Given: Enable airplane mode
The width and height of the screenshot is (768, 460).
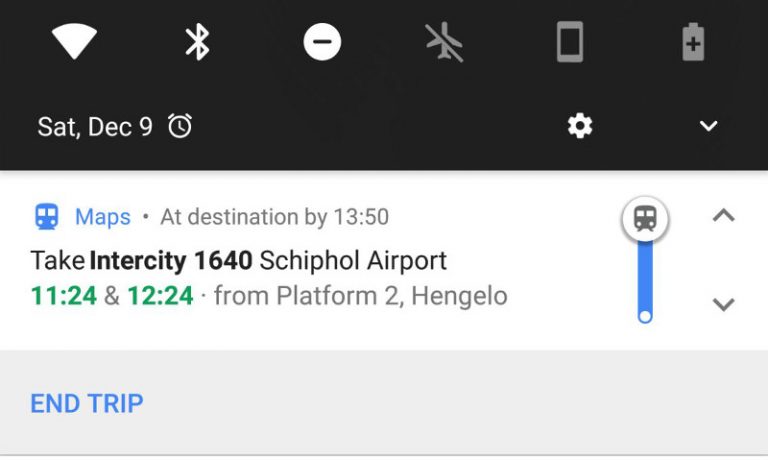Looking at the screenshot, I should 445,42.
